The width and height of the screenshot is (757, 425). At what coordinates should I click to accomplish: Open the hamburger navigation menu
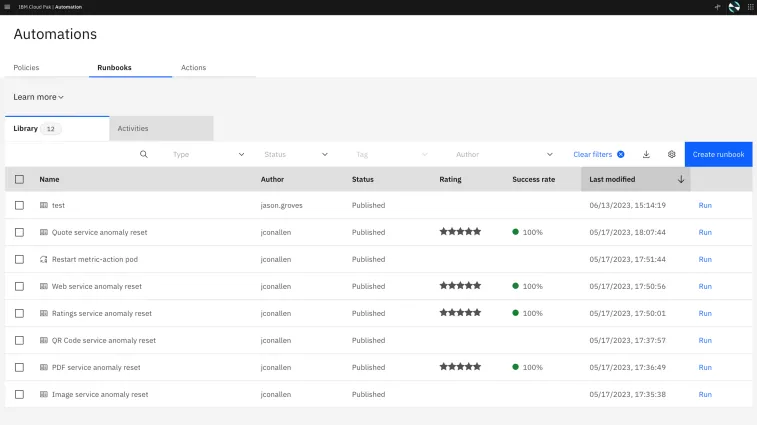click(x=7, y=7)
